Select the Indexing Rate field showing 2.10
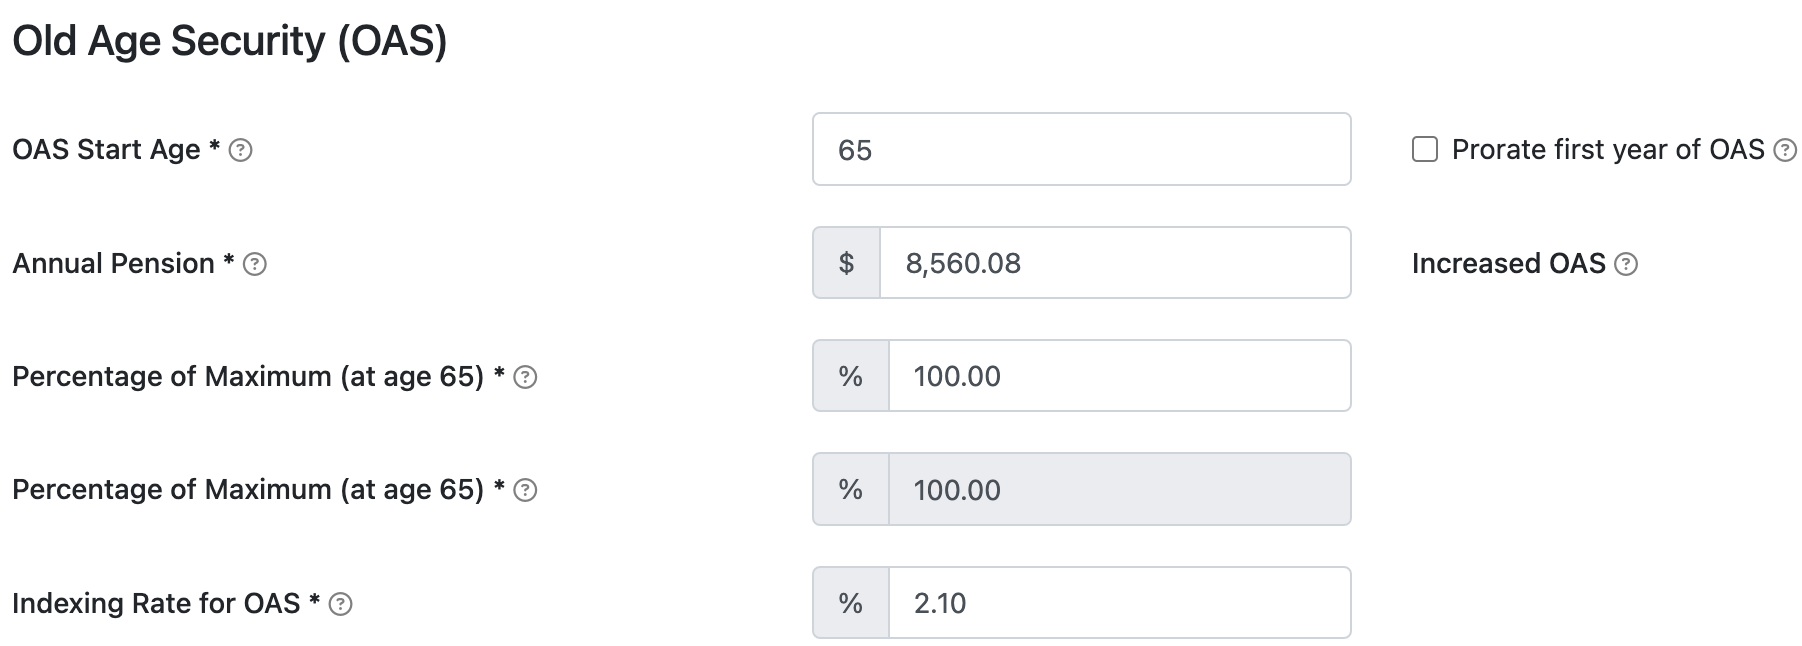 (1118, 603)
